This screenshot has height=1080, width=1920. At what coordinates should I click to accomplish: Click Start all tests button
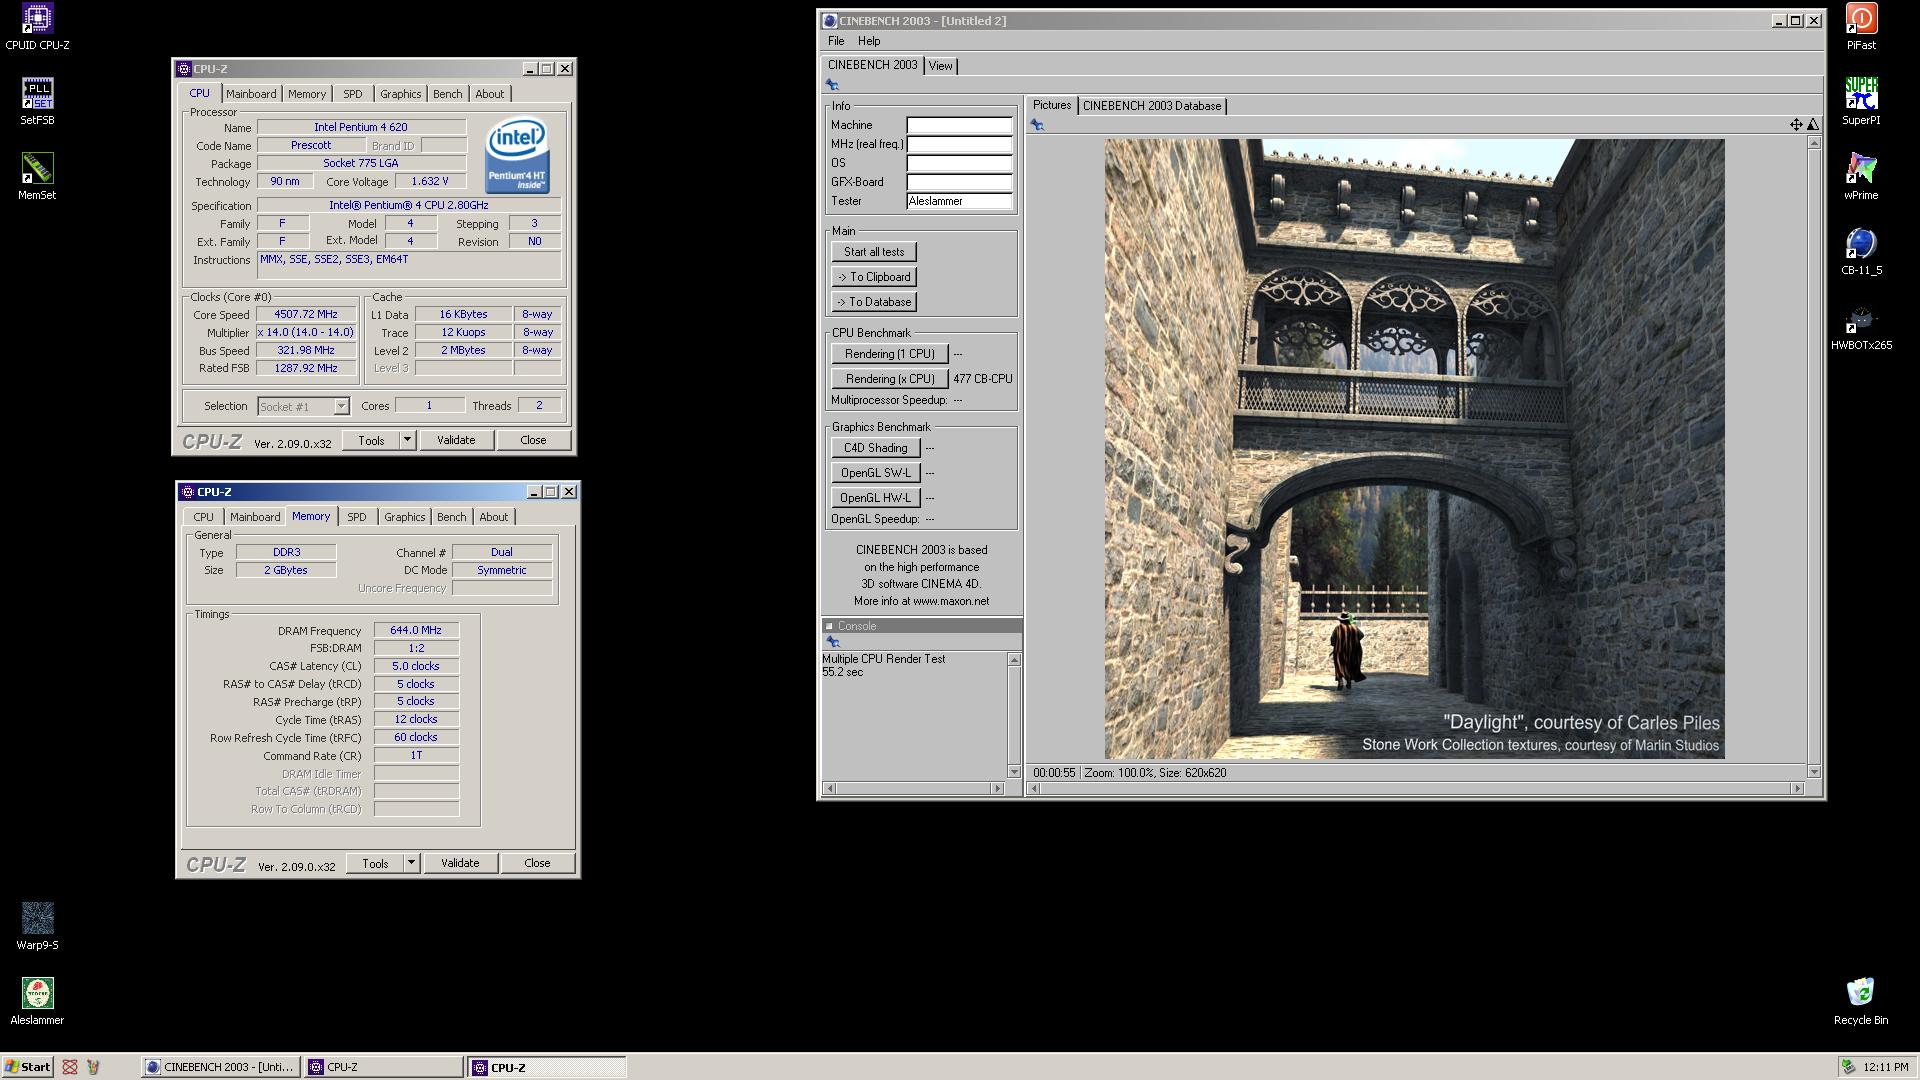coord(874,252)
